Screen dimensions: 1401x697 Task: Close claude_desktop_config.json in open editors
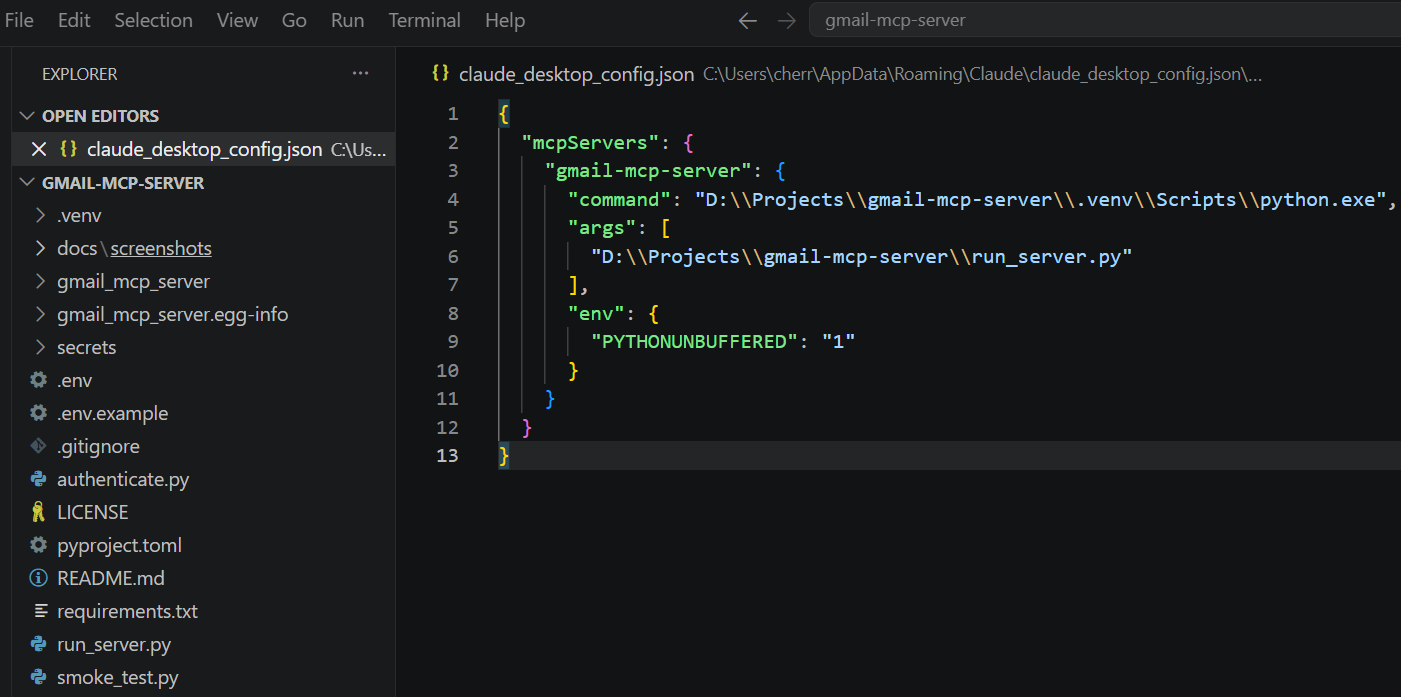39,149
